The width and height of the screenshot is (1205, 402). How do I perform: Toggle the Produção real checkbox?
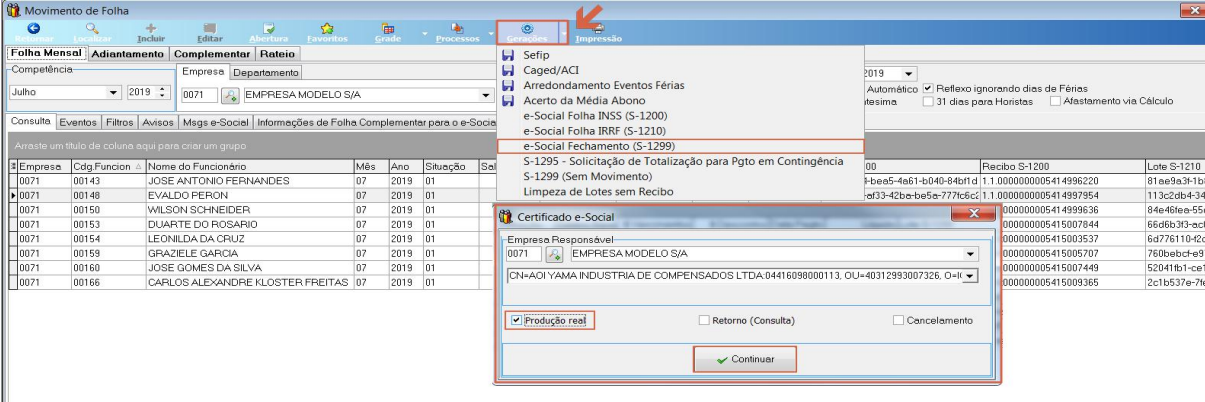click(516, 320)
